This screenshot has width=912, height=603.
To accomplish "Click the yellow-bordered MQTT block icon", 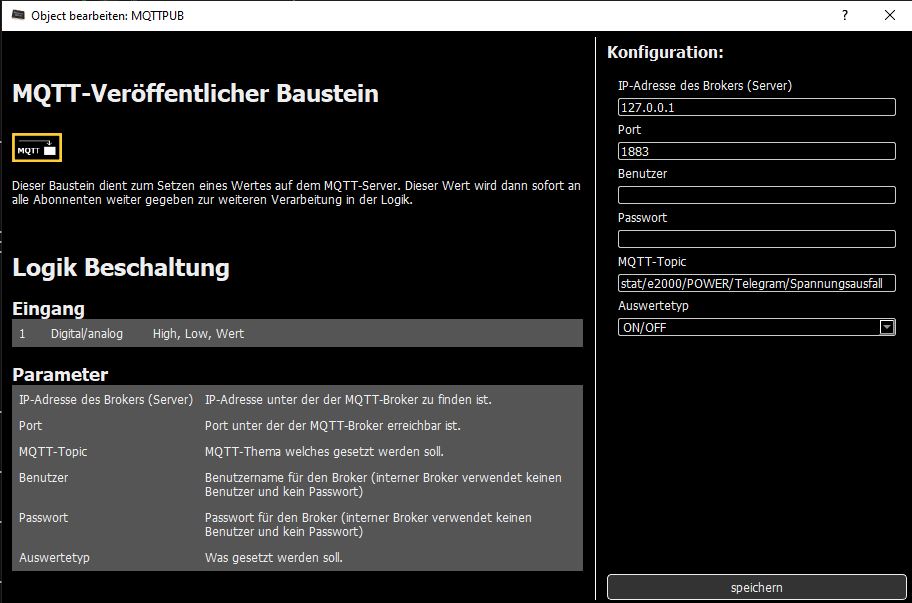I will tap(37, 148).
